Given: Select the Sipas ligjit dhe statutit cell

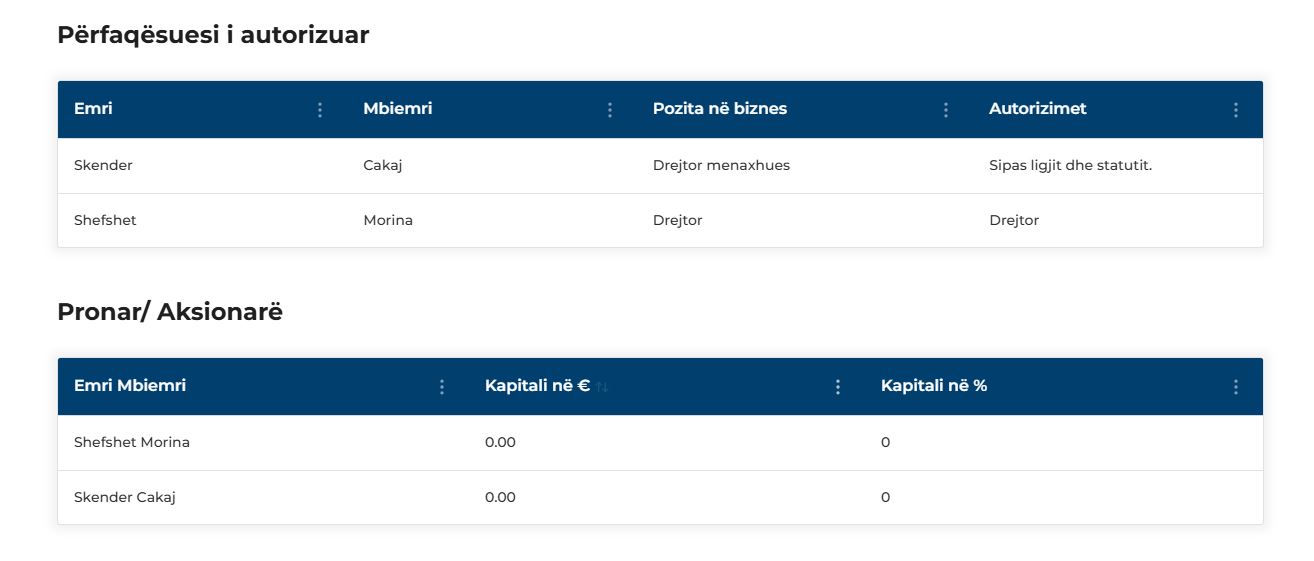Looking at the screenshot, I should coord(1071,166).
